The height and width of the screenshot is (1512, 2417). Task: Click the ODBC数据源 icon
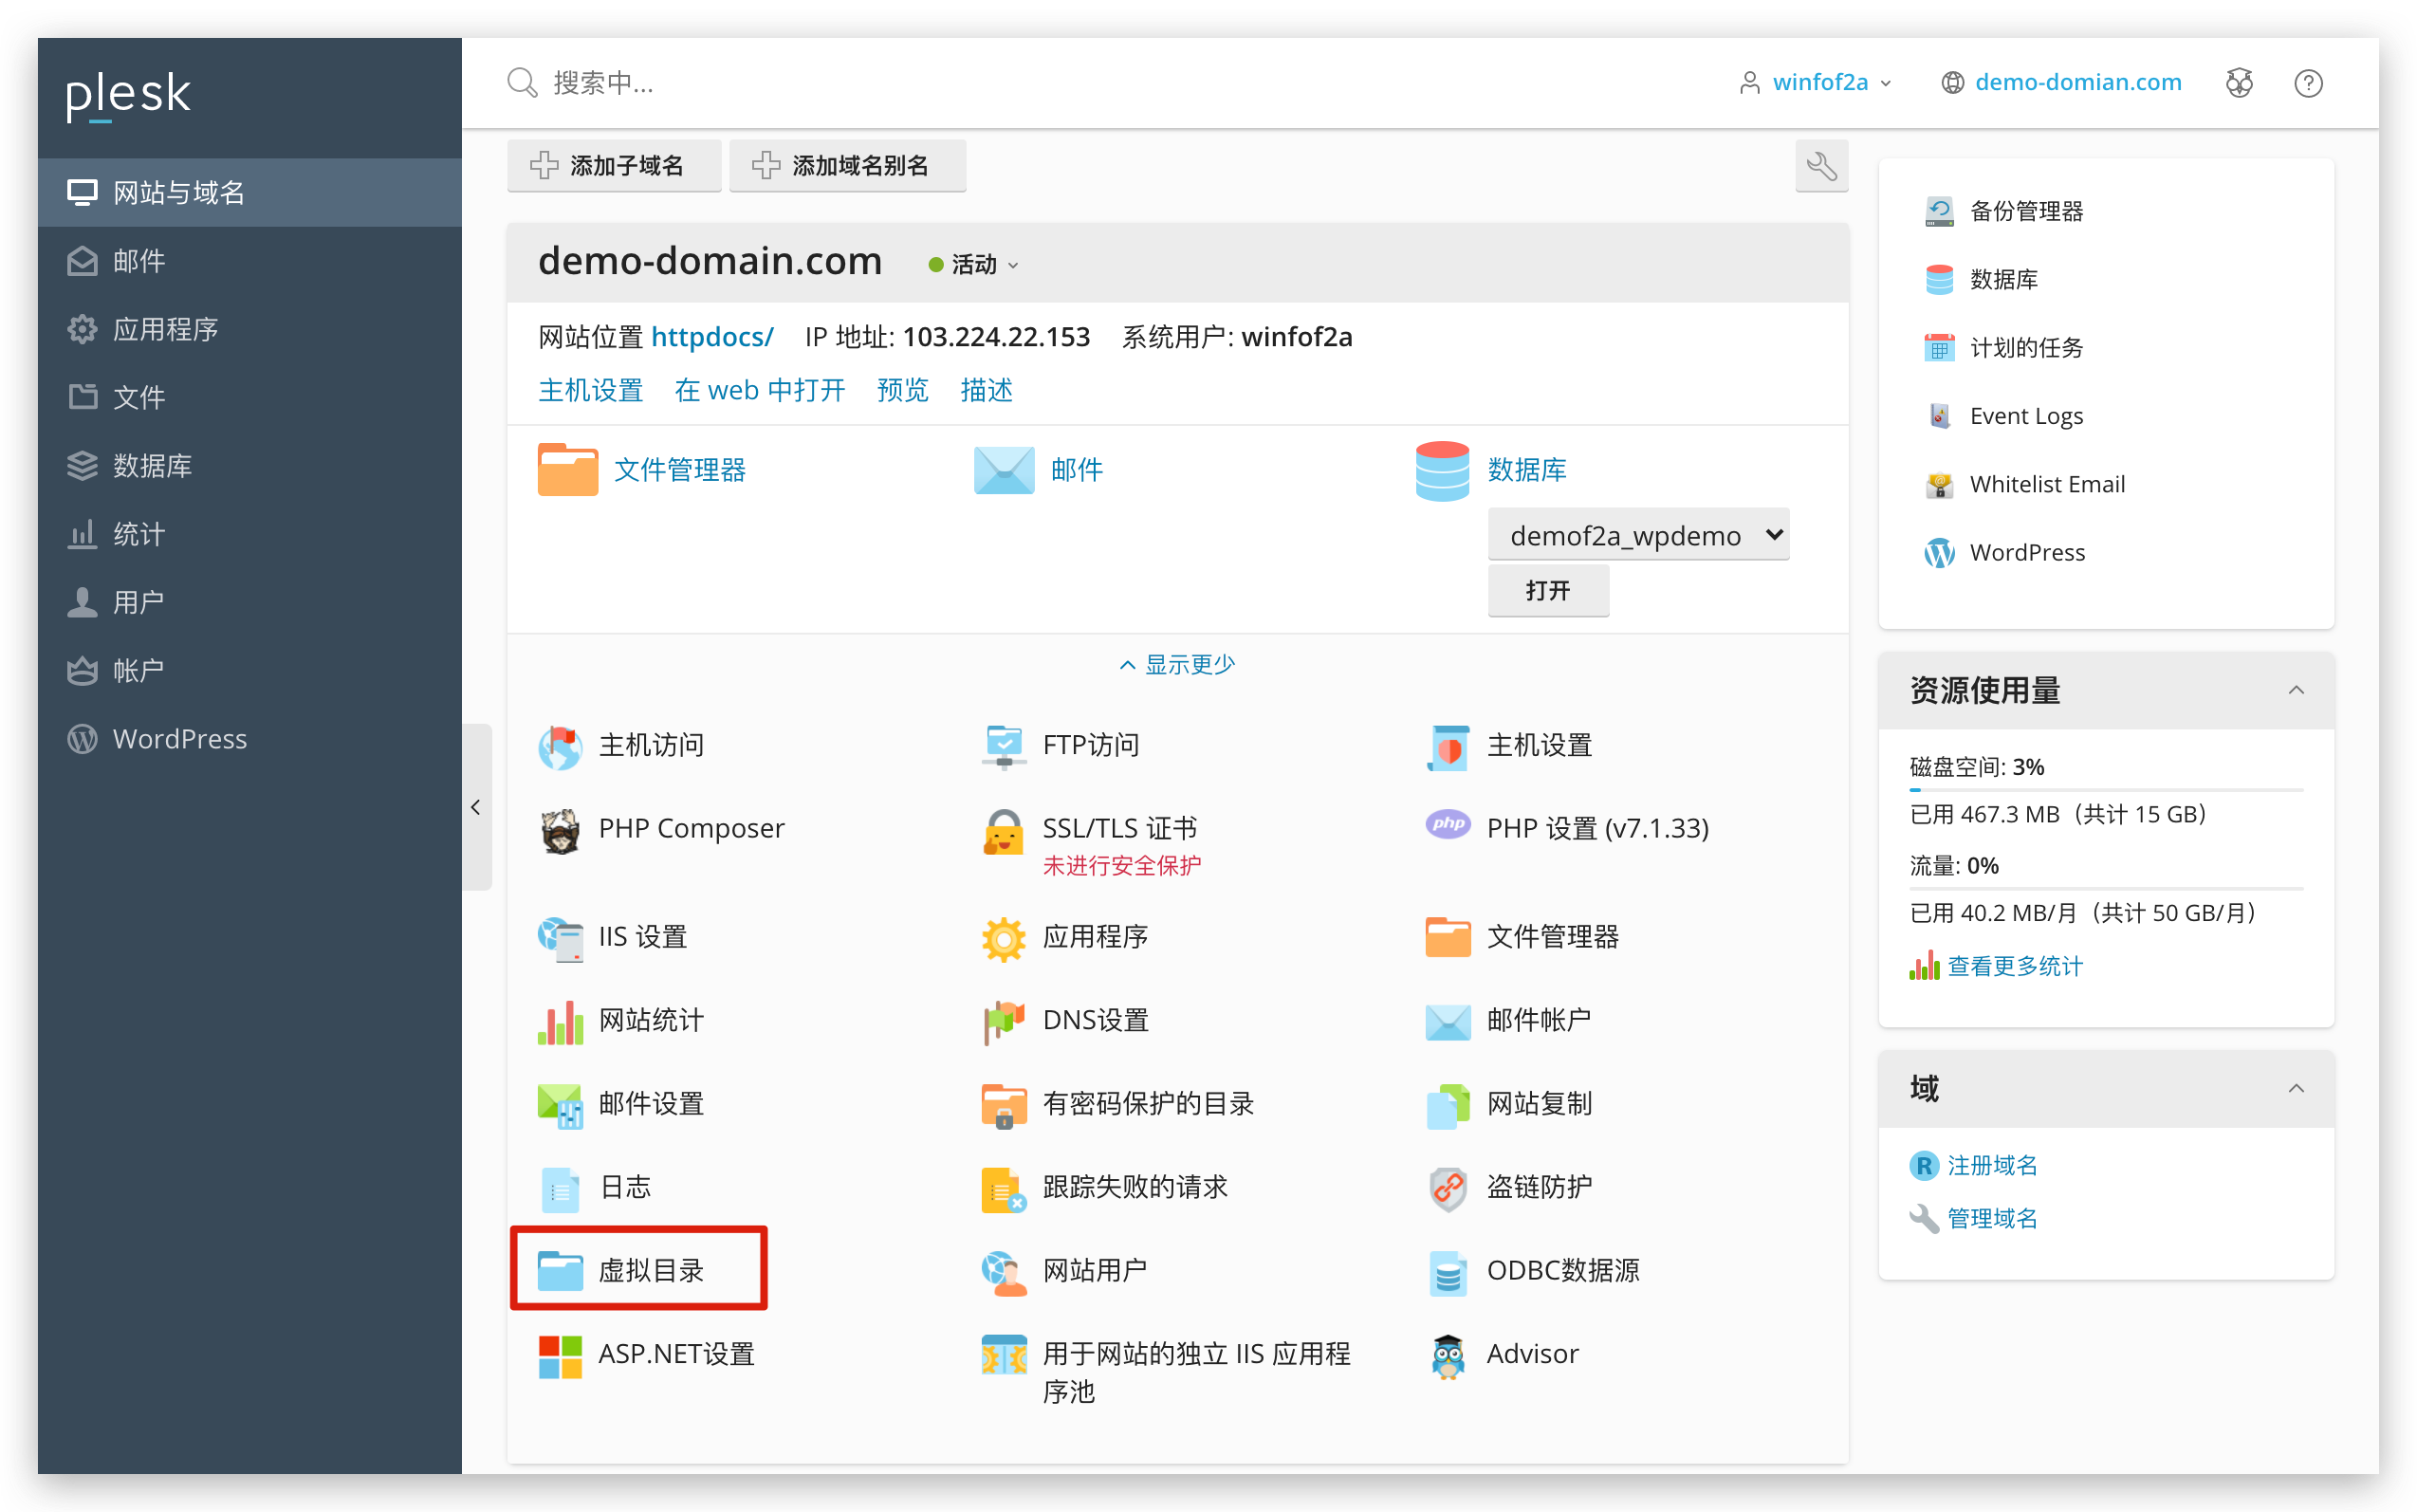1447,1272
